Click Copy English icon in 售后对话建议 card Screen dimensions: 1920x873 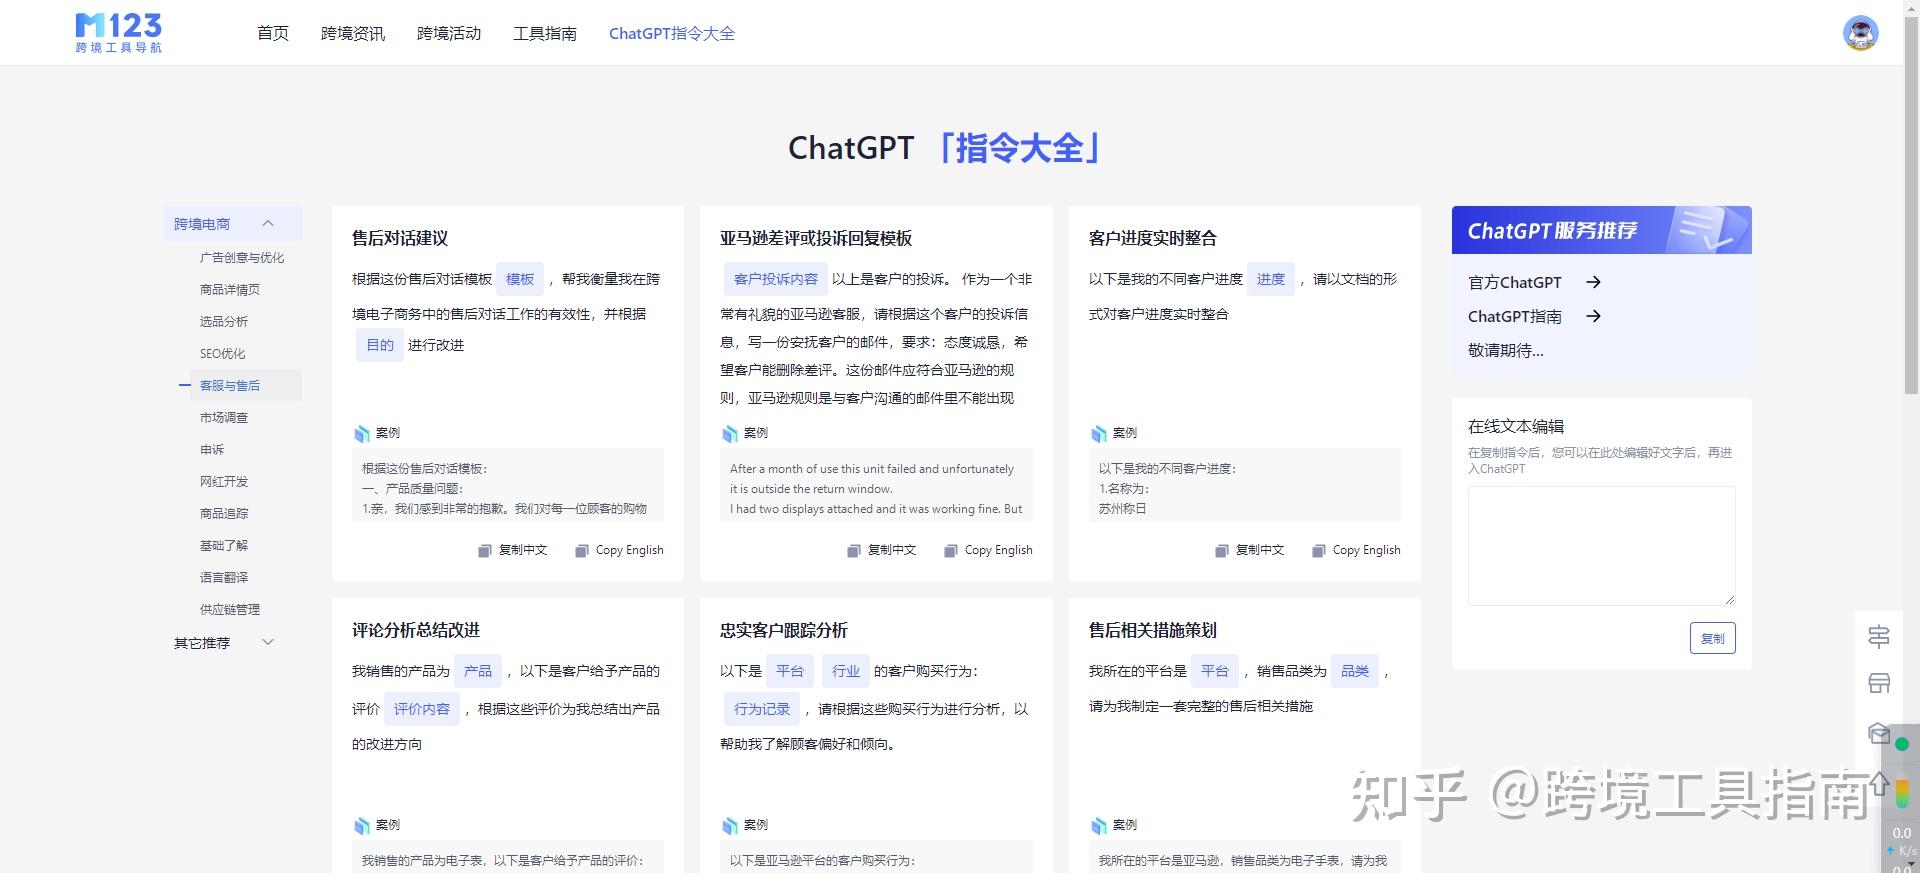pos(582,550)
